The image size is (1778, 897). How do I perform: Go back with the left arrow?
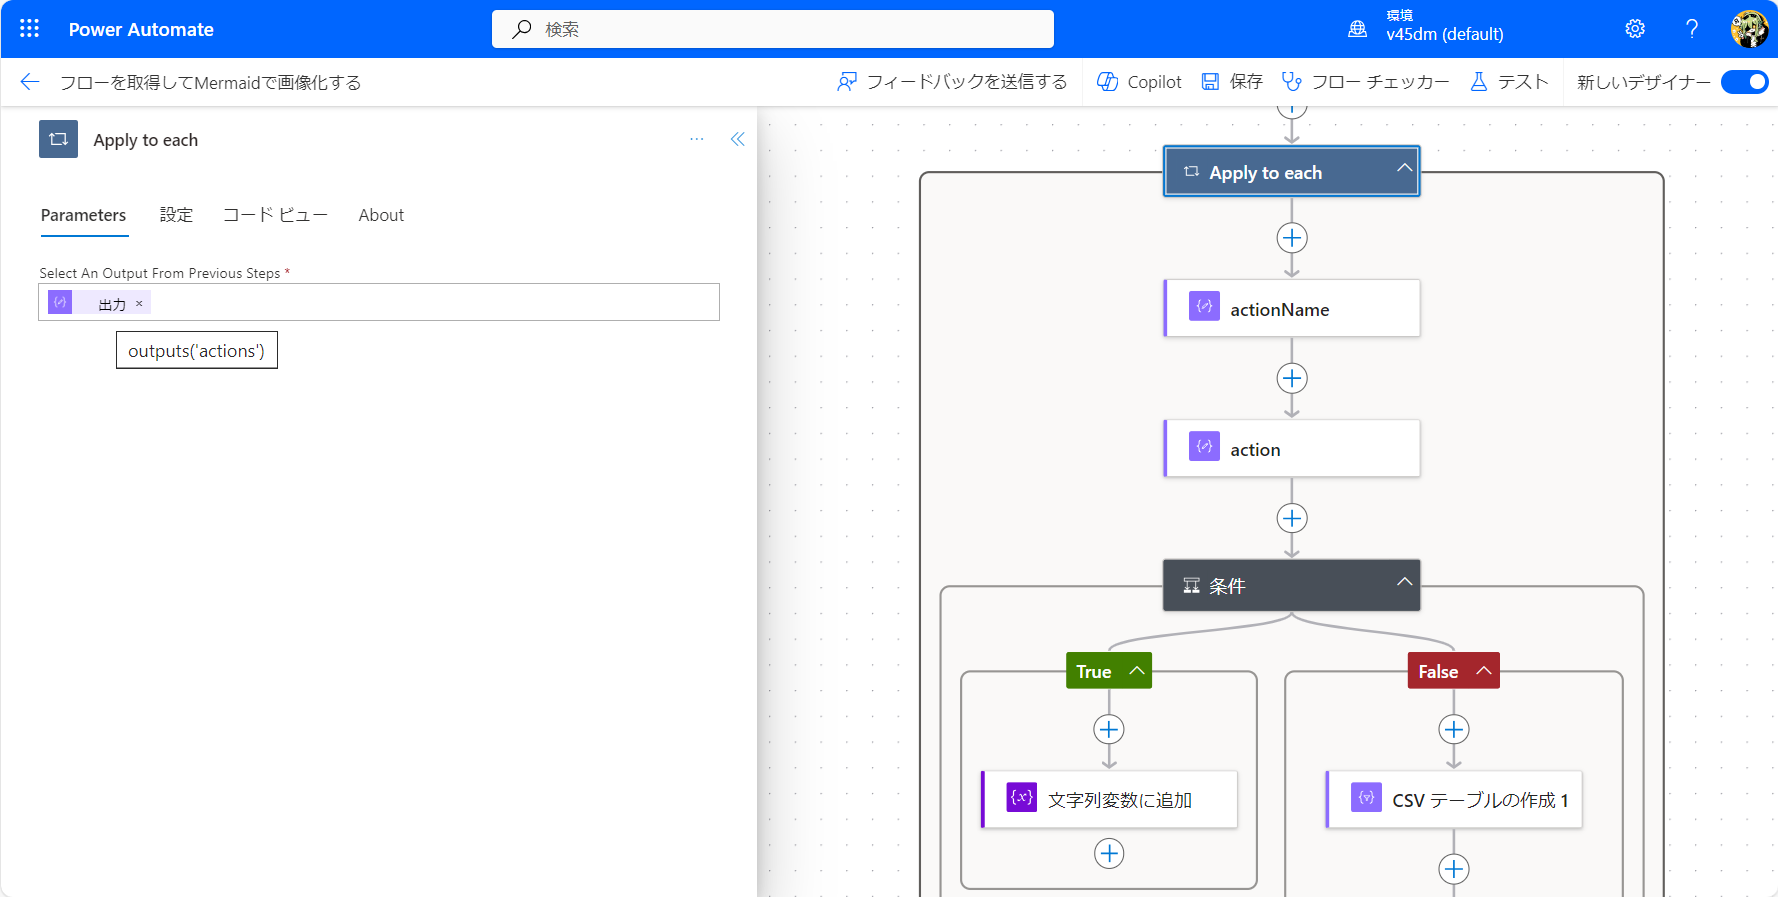(30, 82)
